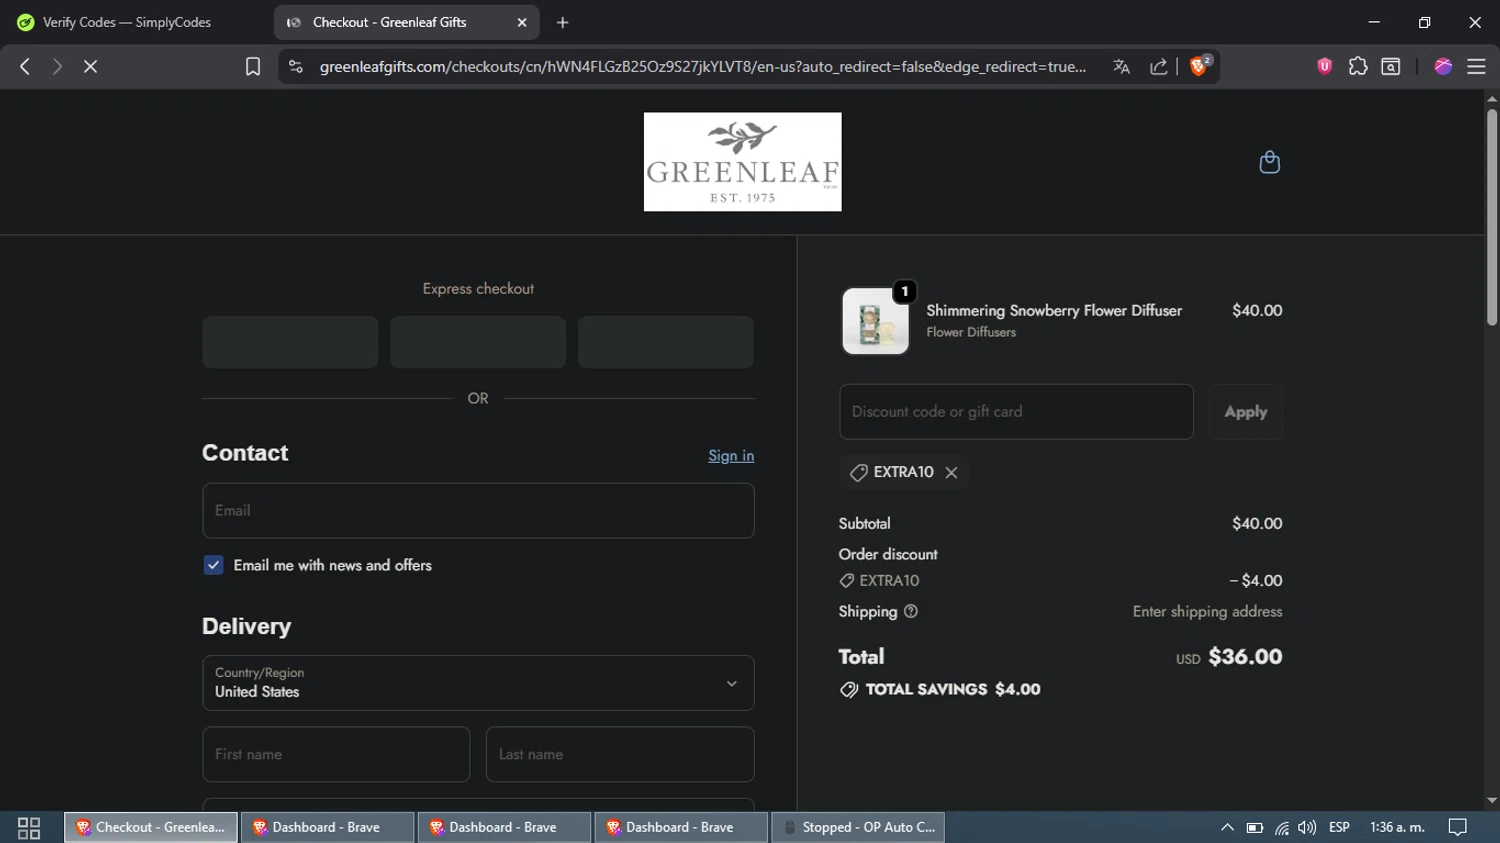Viewport: 1500px width, 843px height.
Task: Focus the Email input field
Action: (478, 511)
